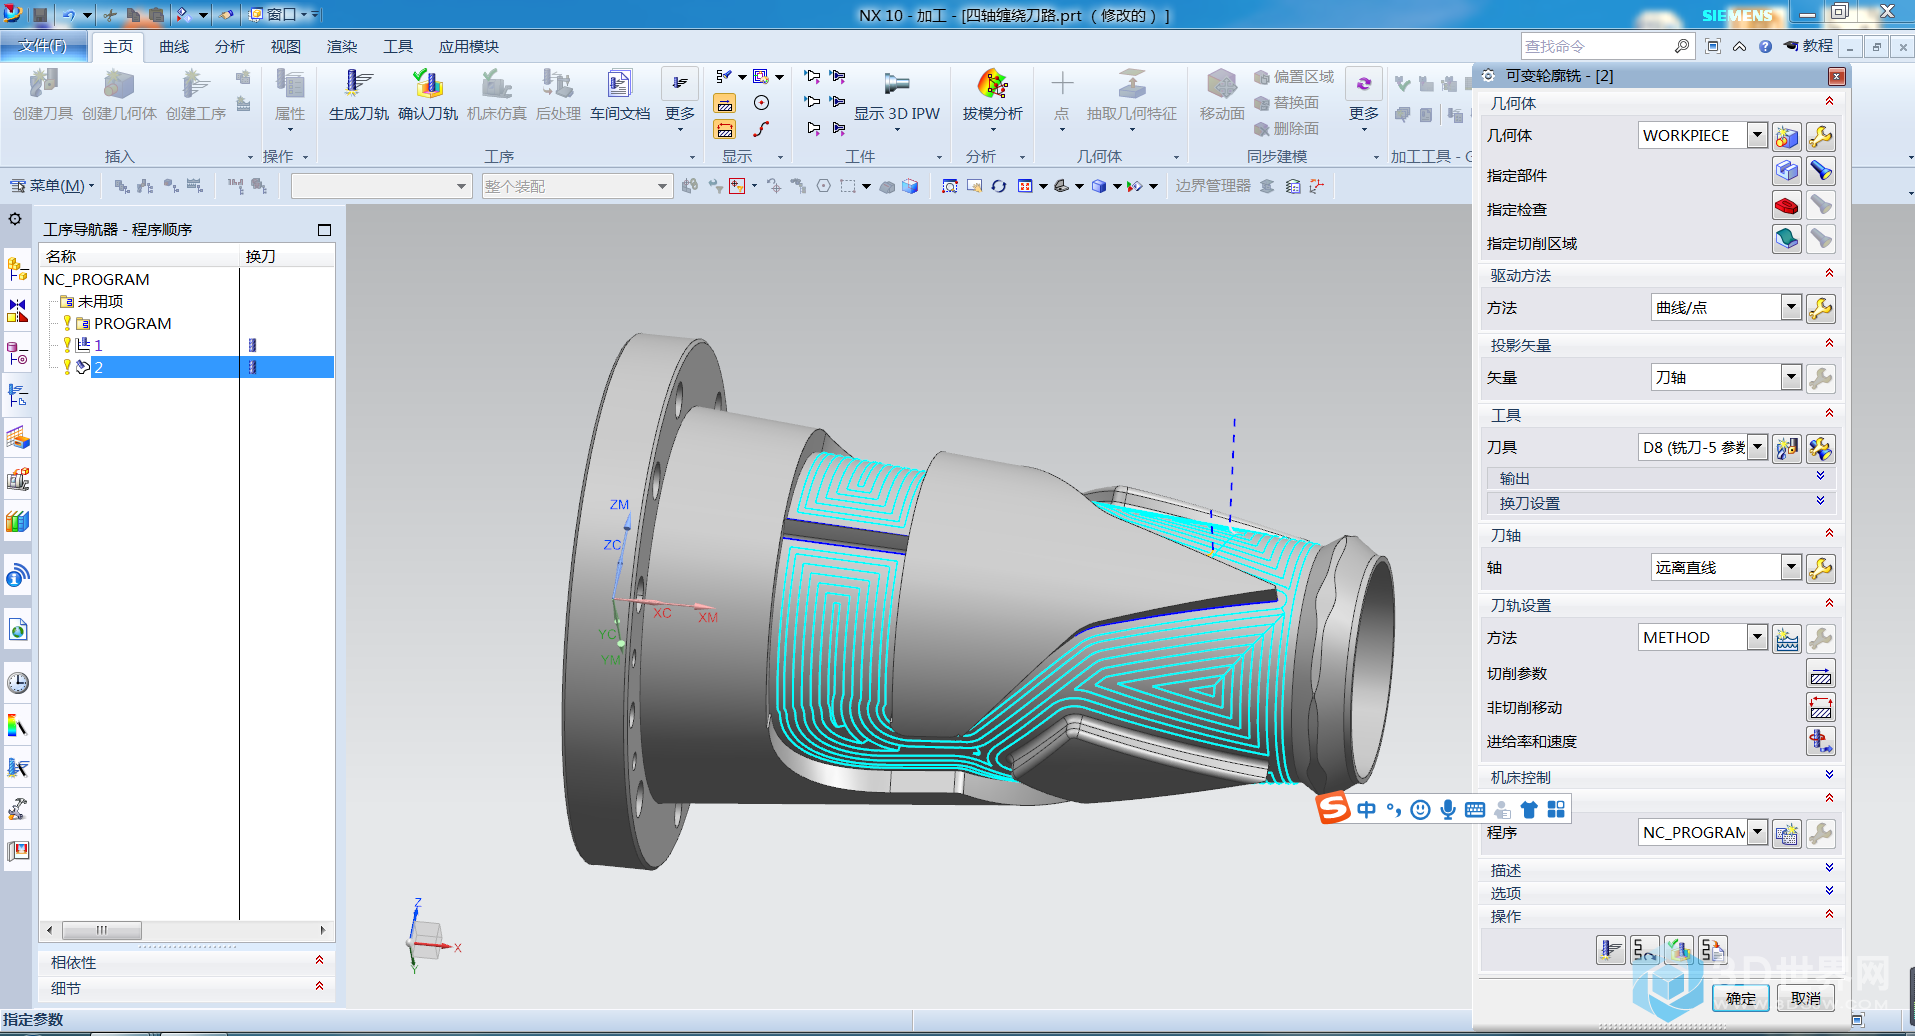
Task: Click the Verify Tool Path (确认刀轨) icon
Action: [x=427, y=84]
